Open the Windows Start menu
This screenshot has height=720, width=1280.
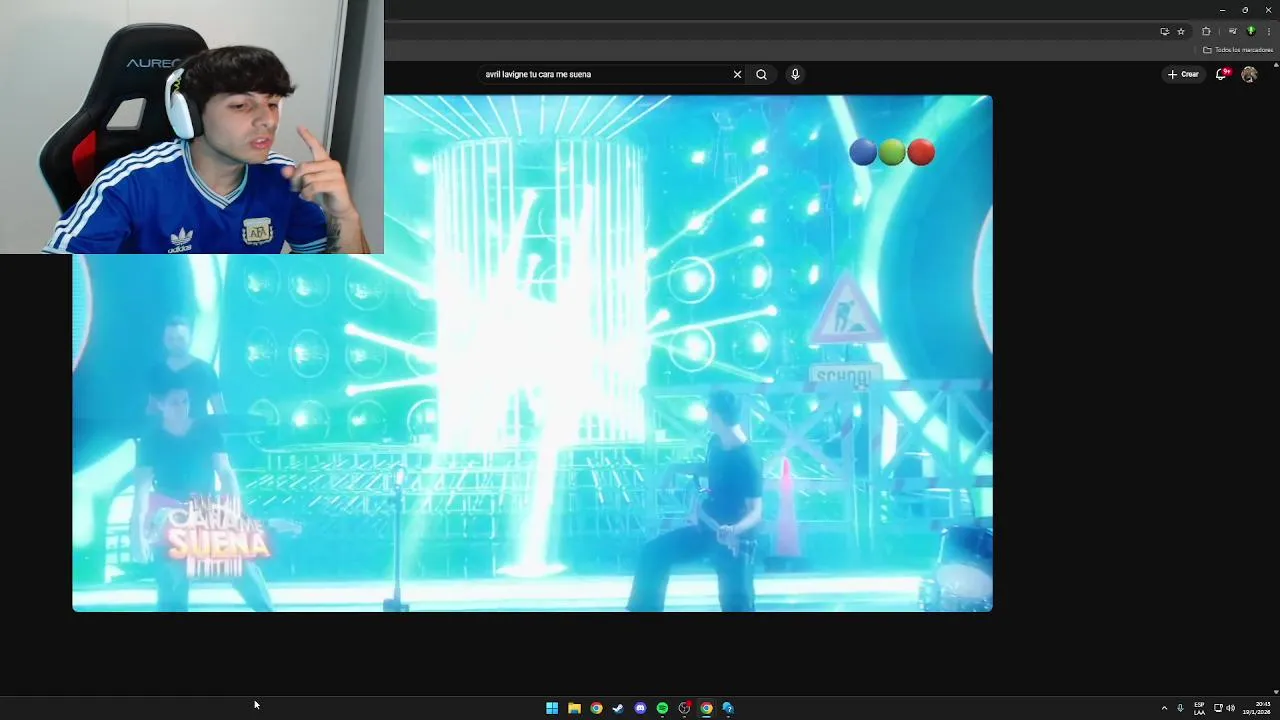(552, 708)
